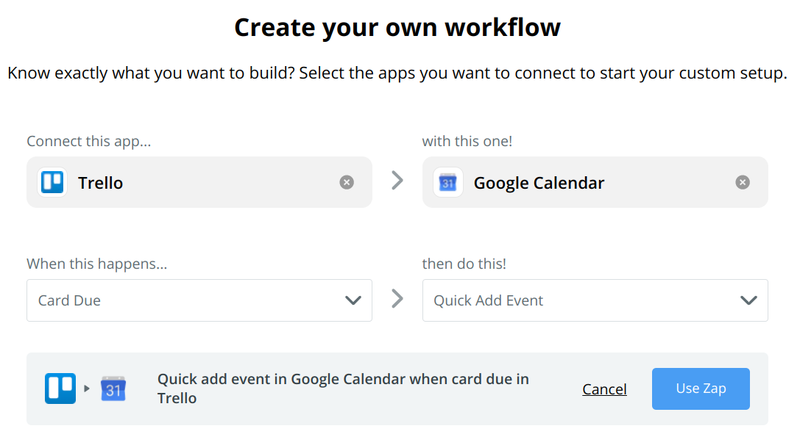800x448 pixels.
Task: Expand the Card Due chevron arrow
Action: (353, 301)
